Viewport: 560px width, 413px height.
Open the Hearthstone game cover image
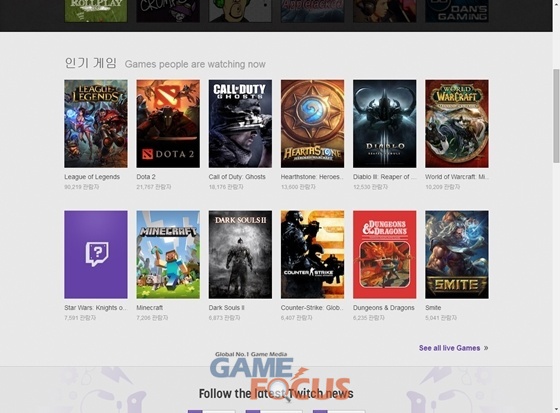tap(312, 124)
